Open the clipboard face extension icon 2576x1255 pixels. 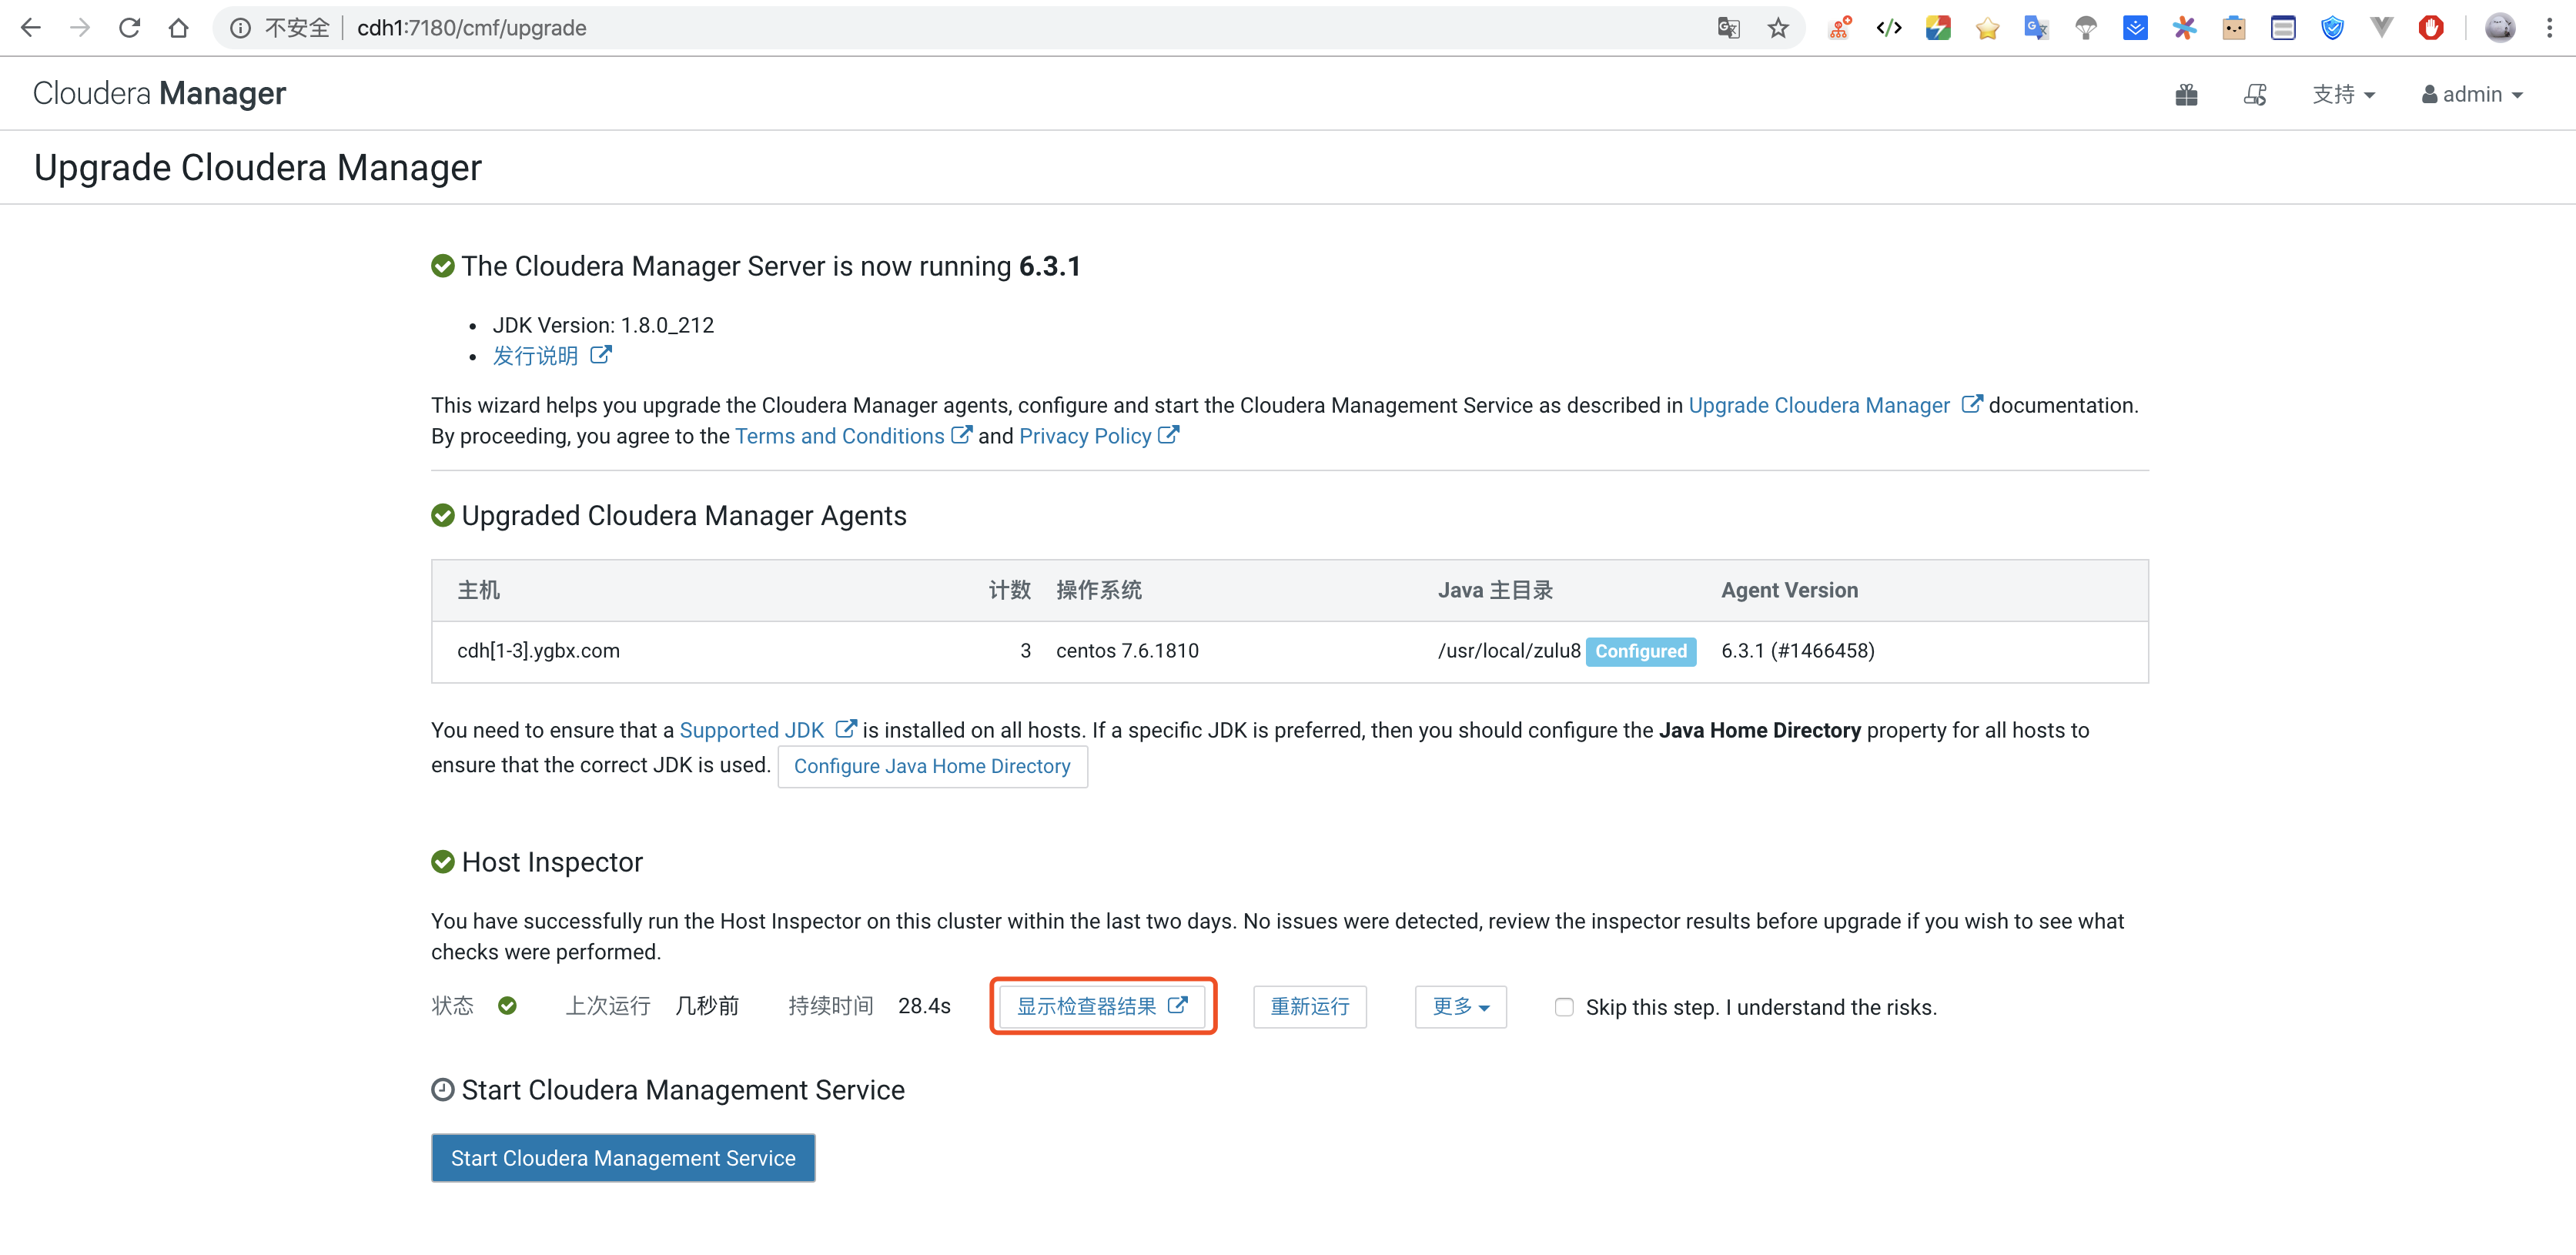point(2234,28)
